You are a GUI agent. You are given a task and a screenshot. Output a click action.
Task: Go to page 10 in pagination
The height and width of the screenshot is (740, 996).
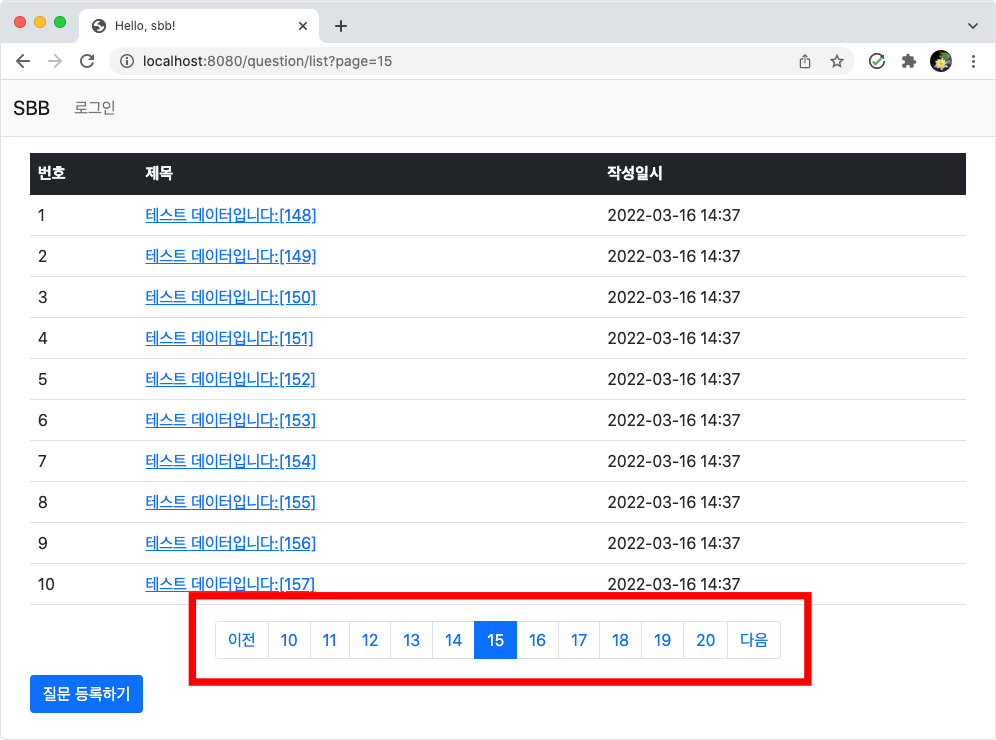pos(289,640)
